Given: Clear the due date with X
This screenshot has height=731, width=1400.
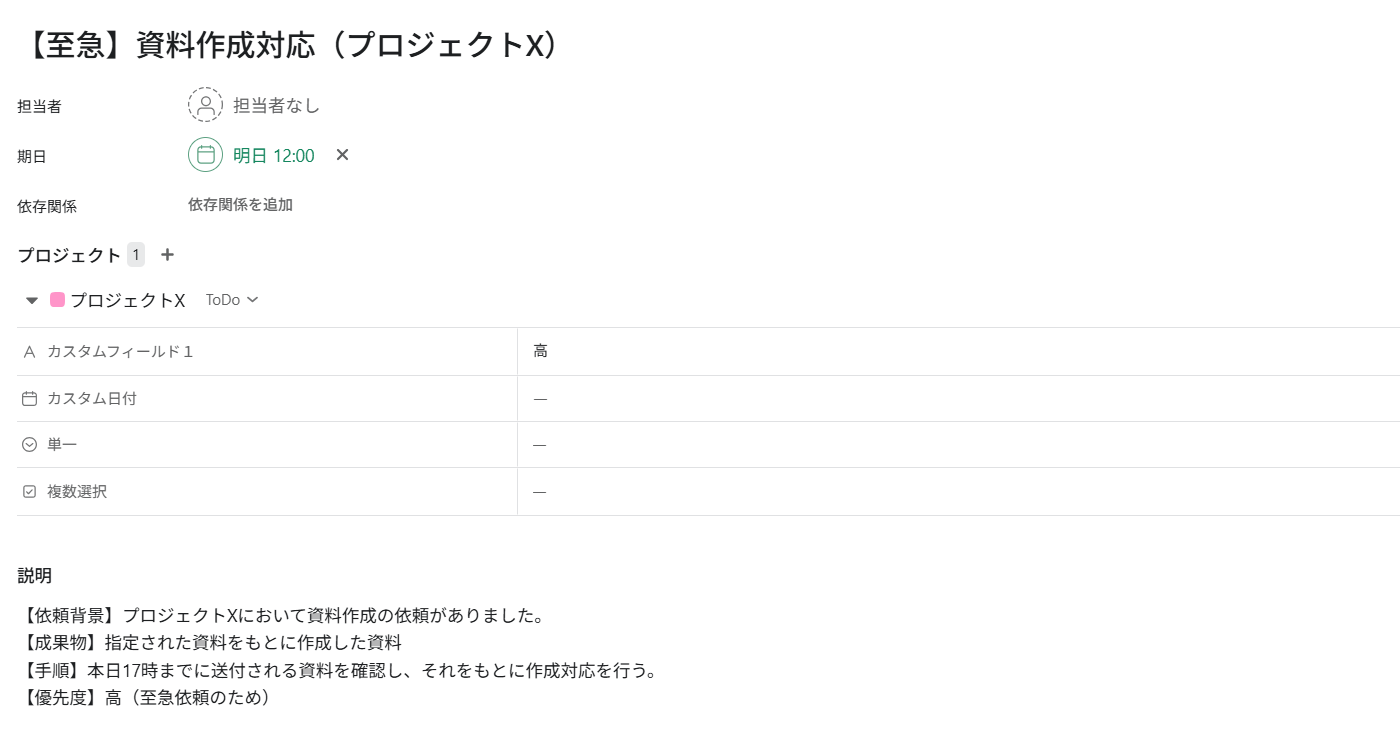Looking at the screenshot, I should [342, 155].
